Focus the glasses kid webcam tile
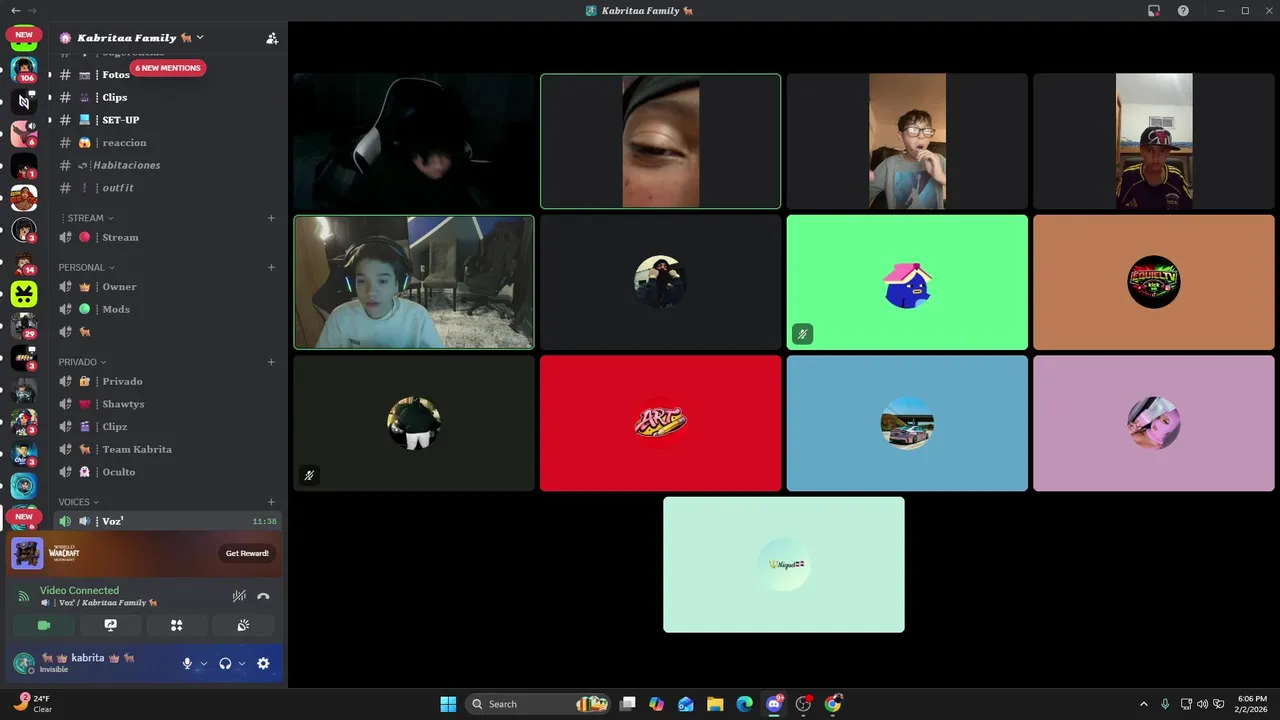The image size is (1280, 720). (907, 141)
